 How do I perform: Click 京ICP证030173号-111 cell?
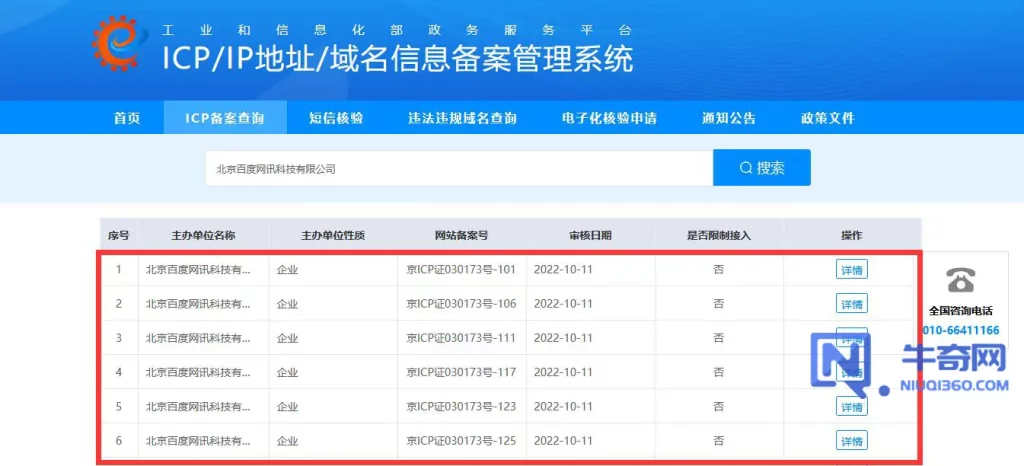pyautogui.click(x=461, y=338)
